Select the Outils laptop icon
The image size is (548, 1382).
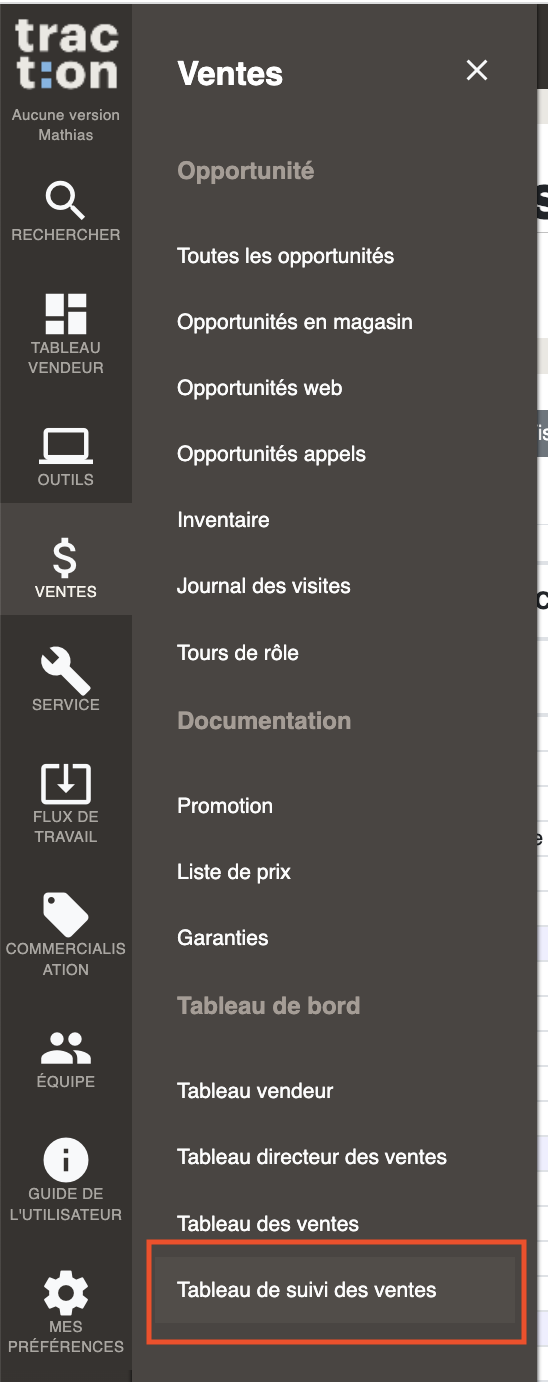coord(66,446)
